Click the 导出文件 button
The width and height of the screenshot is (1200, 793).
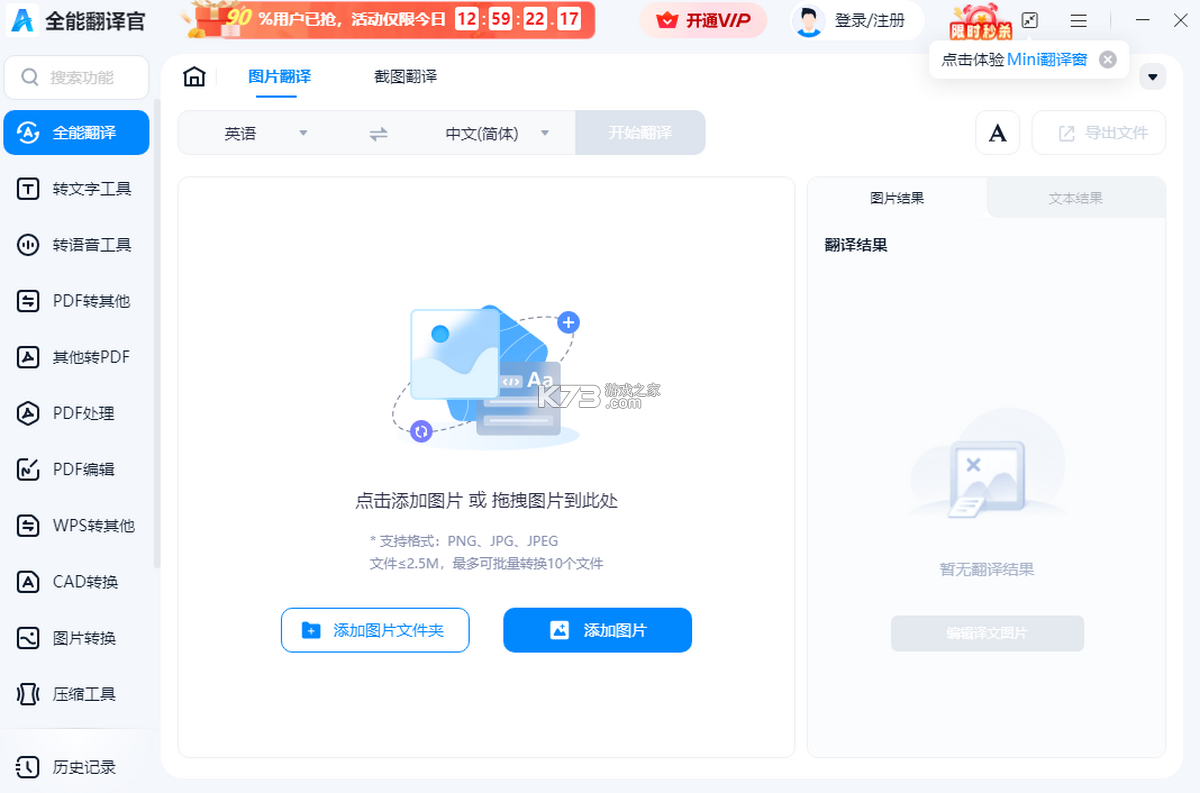click(1099, 133)
